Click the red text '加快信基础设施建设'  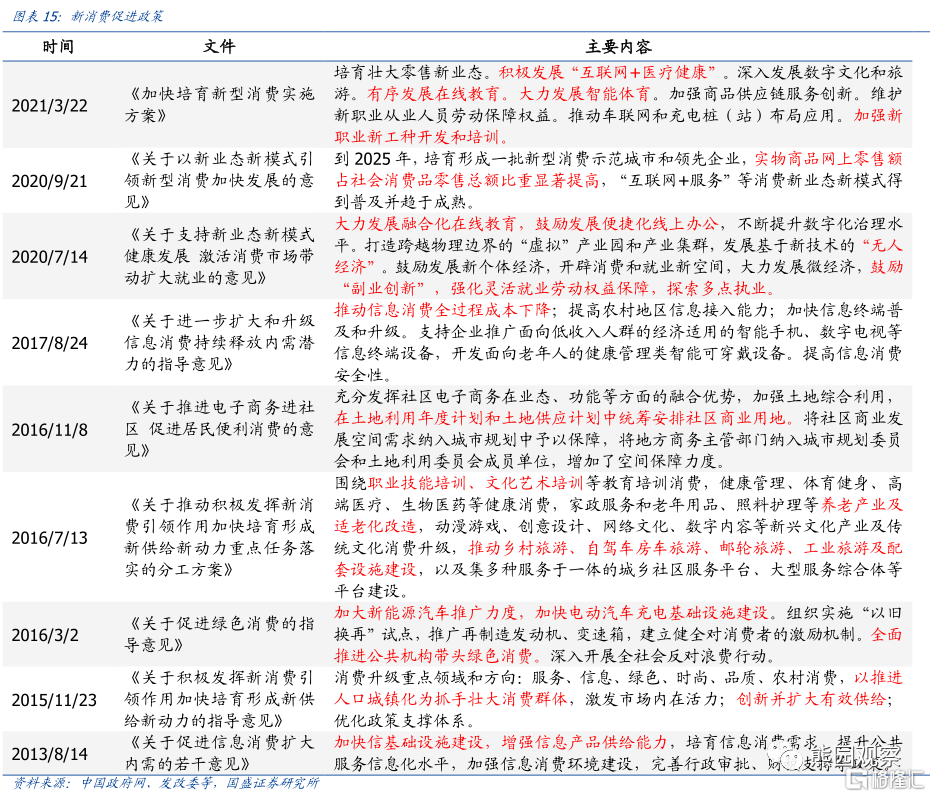408,742
